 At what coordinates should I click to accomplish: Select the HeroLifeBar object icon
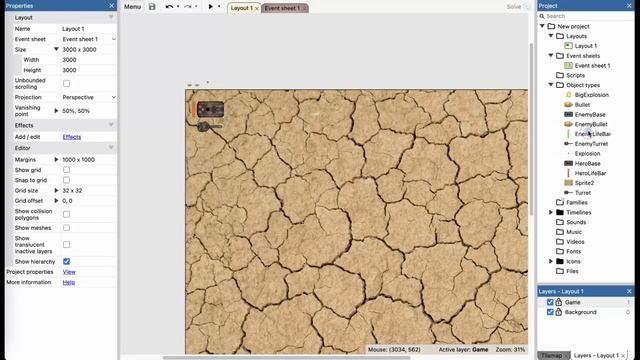(568, 173)
